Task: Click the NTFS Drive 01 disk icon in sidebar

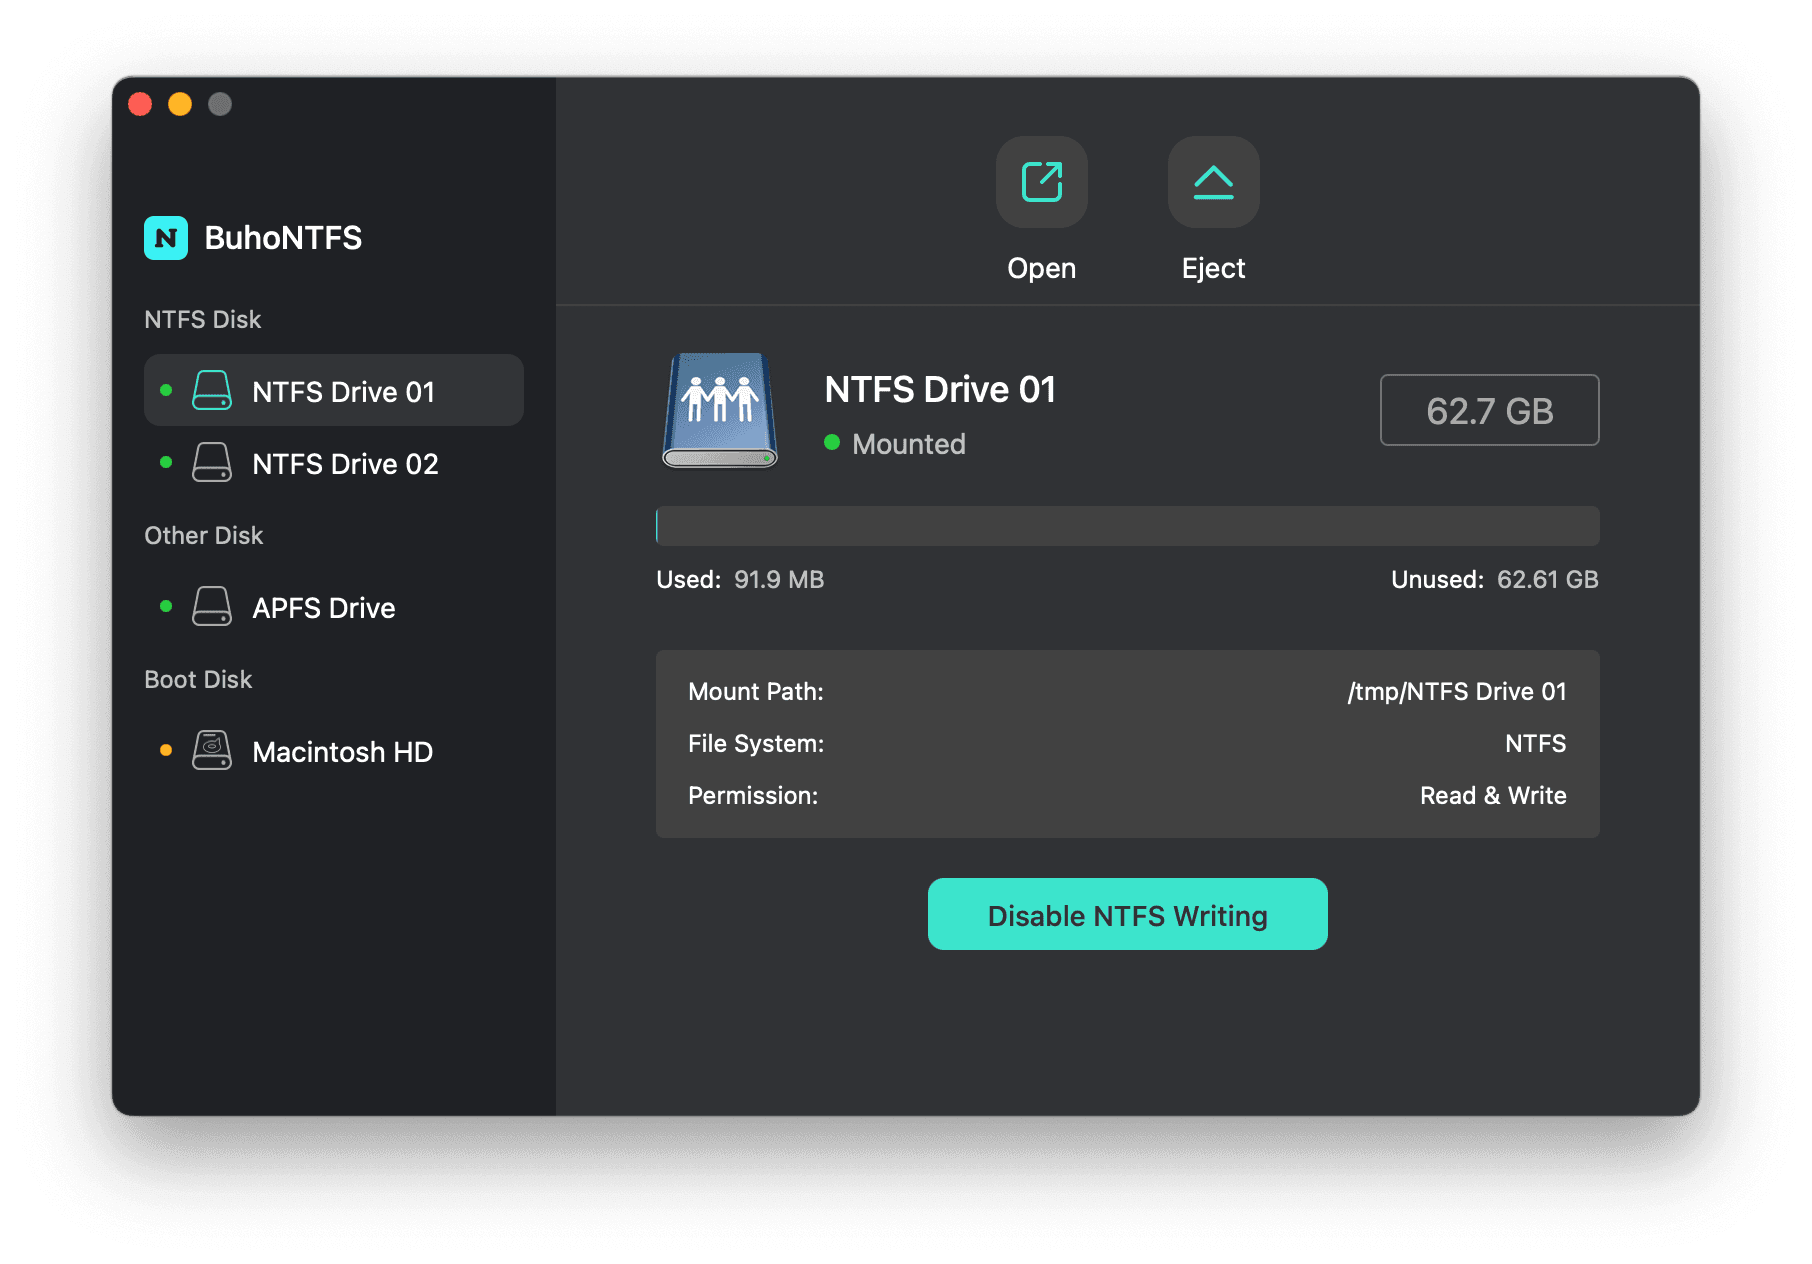Action: [211, 391]
